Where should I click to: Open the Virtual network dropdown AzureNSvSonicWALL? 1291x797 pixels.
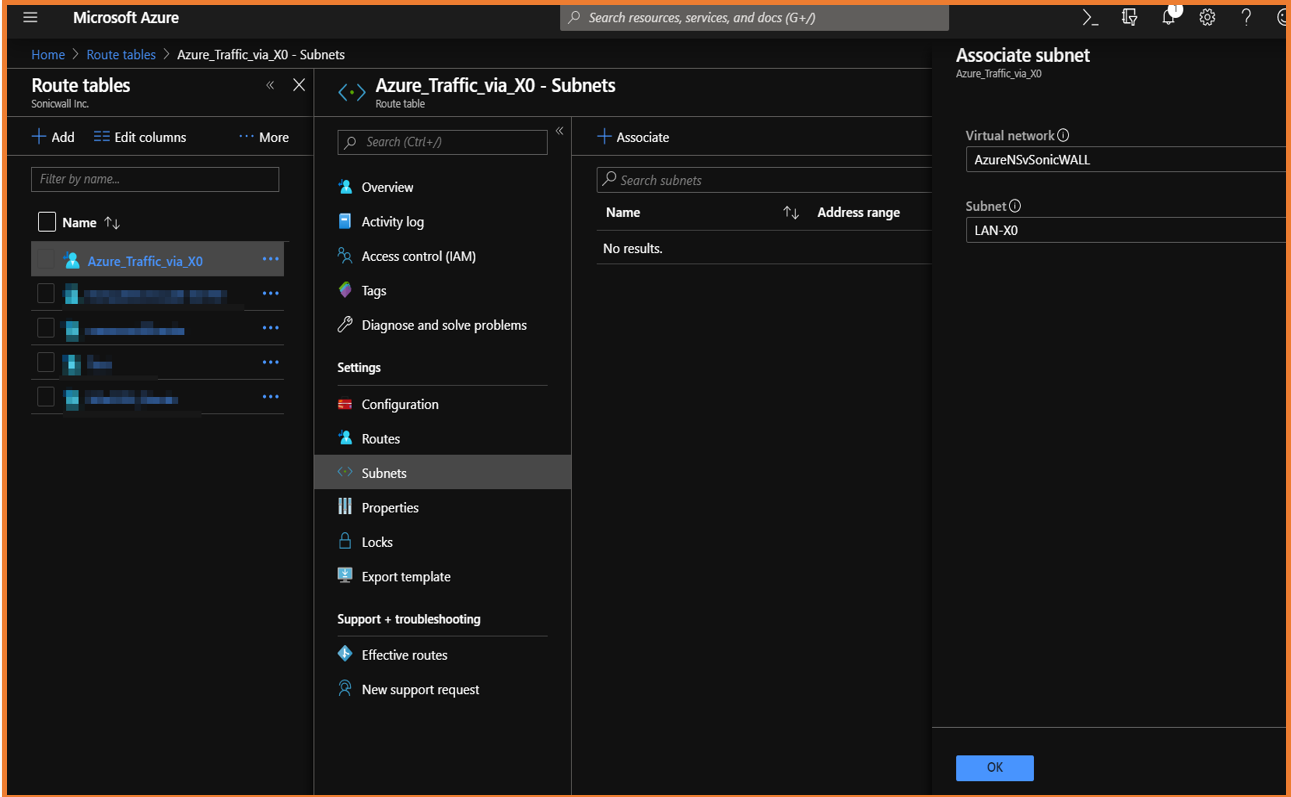tap(1125, 159)
